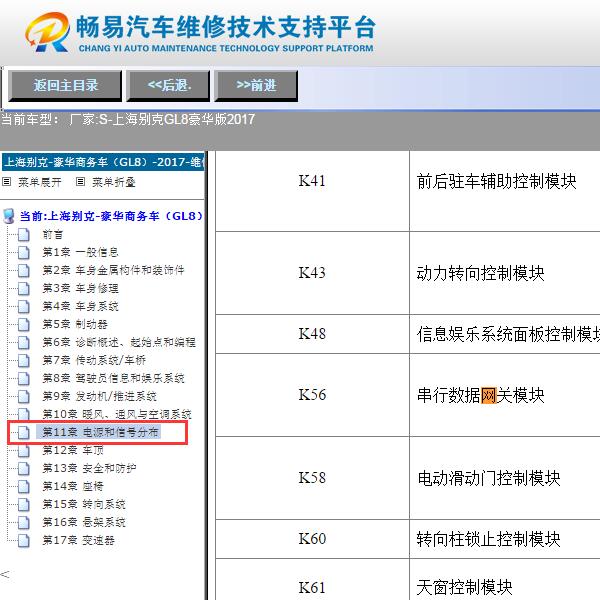
Task: Open 第10章 暖风、通风与空调系统
Action: (117, 414)
